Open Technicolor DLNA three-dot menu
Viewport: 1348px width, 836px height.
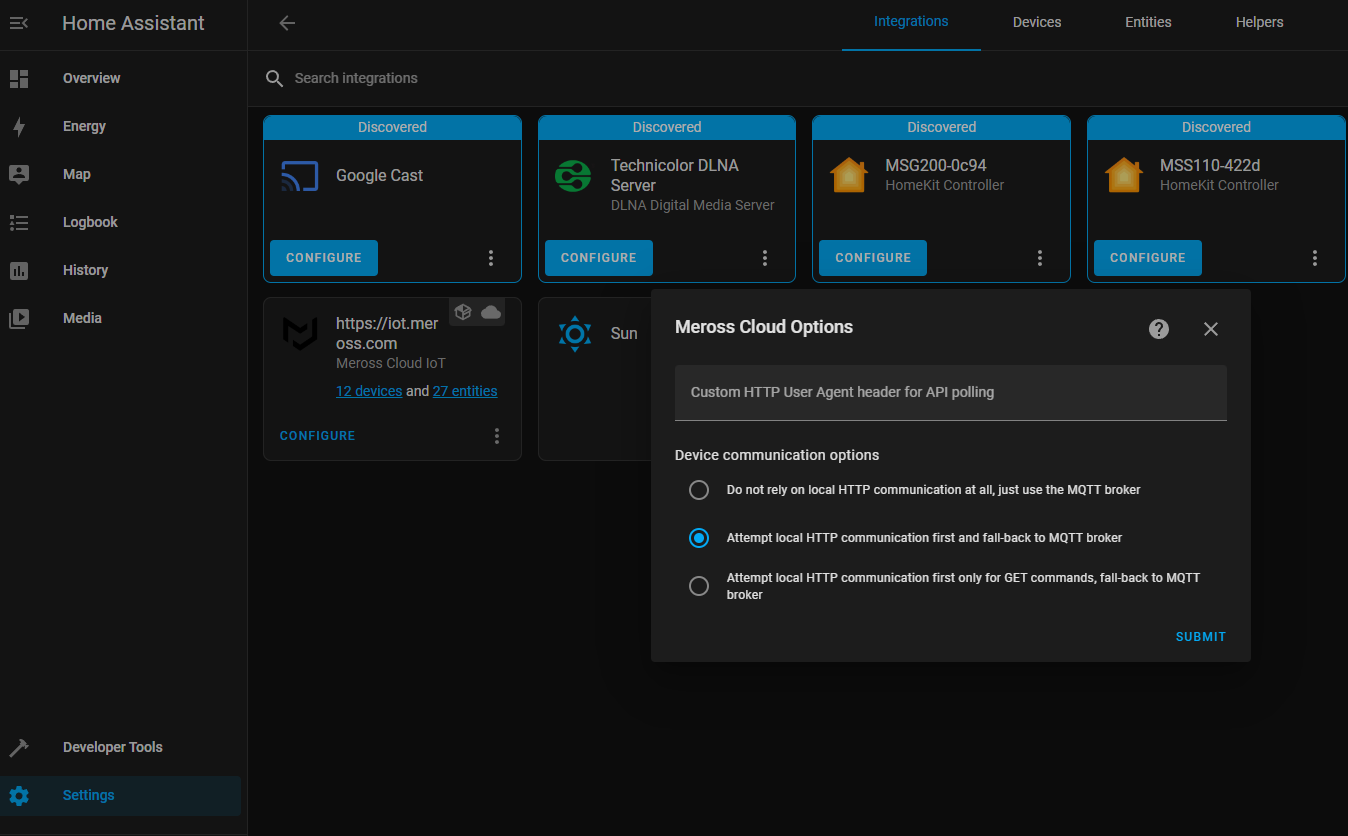point(765,258)
